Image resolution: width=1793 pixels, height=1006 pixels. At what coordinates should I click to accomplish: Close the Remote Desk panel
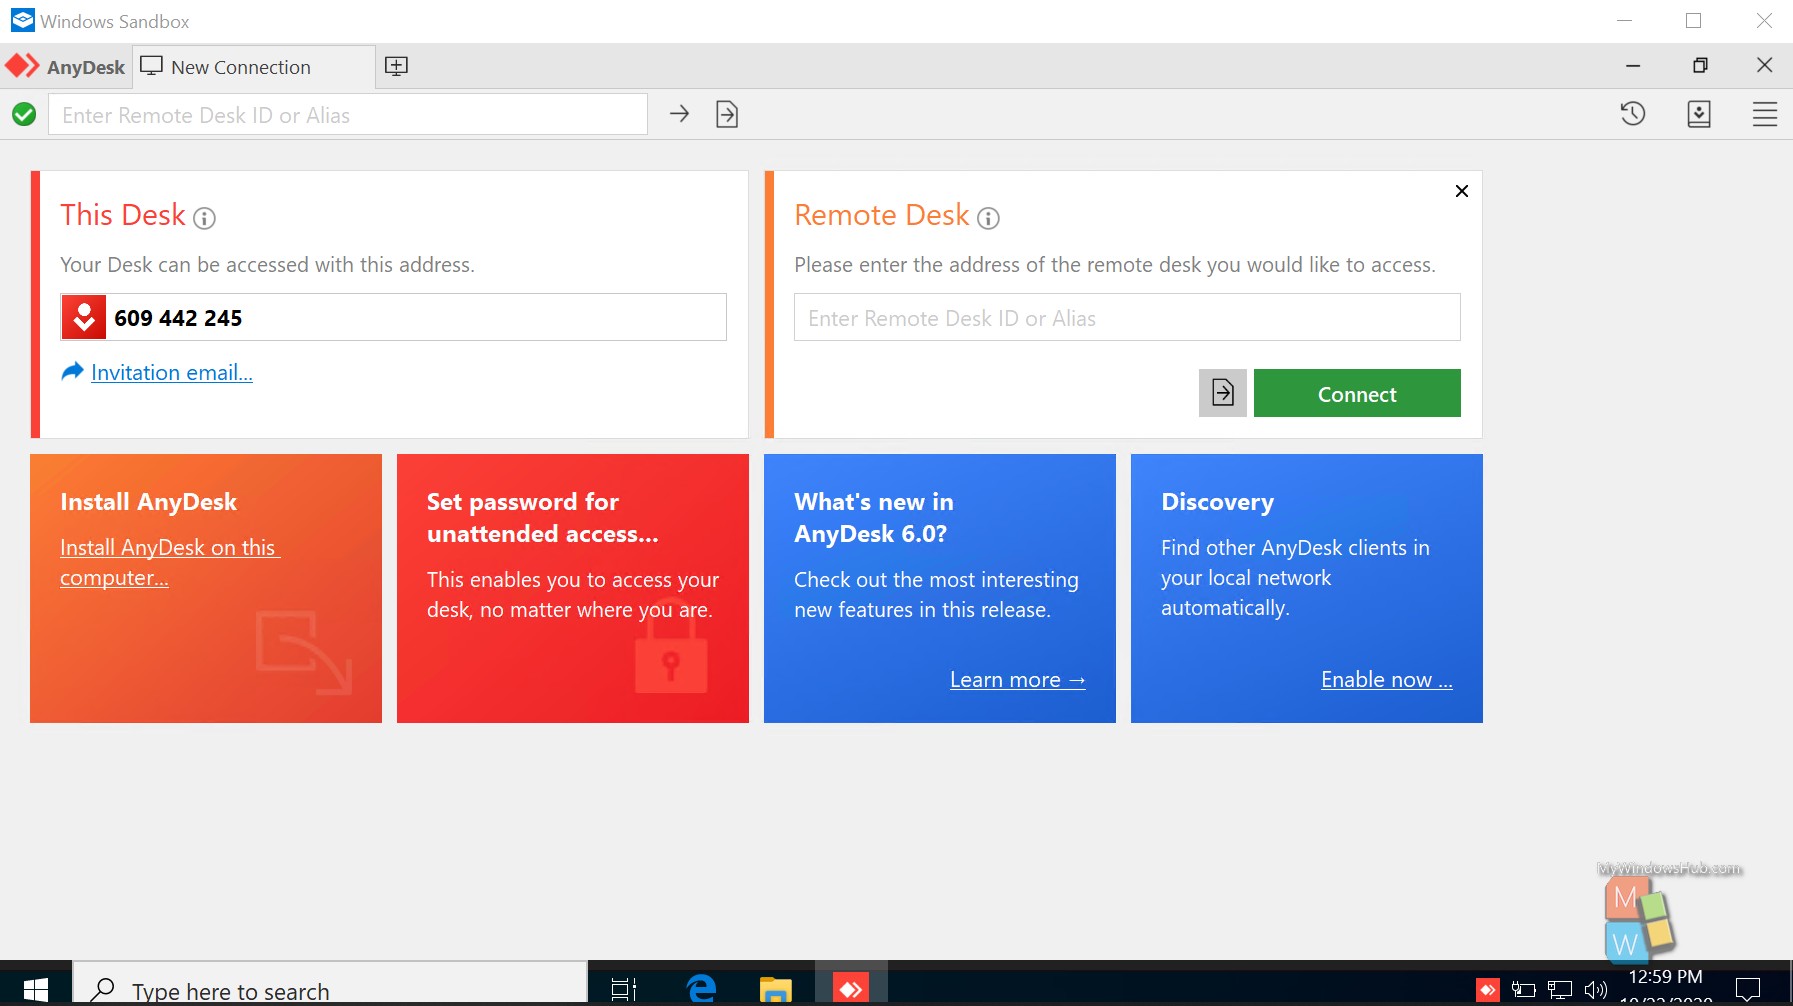[1462, 191]
